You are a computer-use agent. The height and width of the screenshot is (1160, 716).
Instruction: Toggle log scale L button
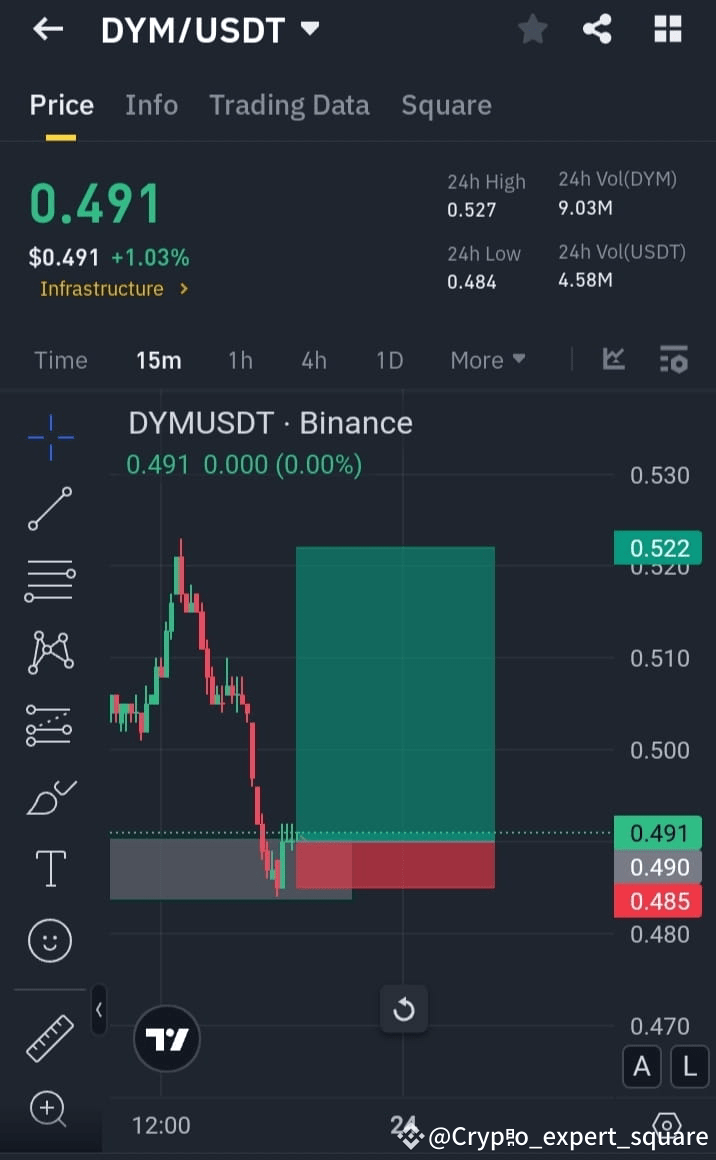[689, 1067]
